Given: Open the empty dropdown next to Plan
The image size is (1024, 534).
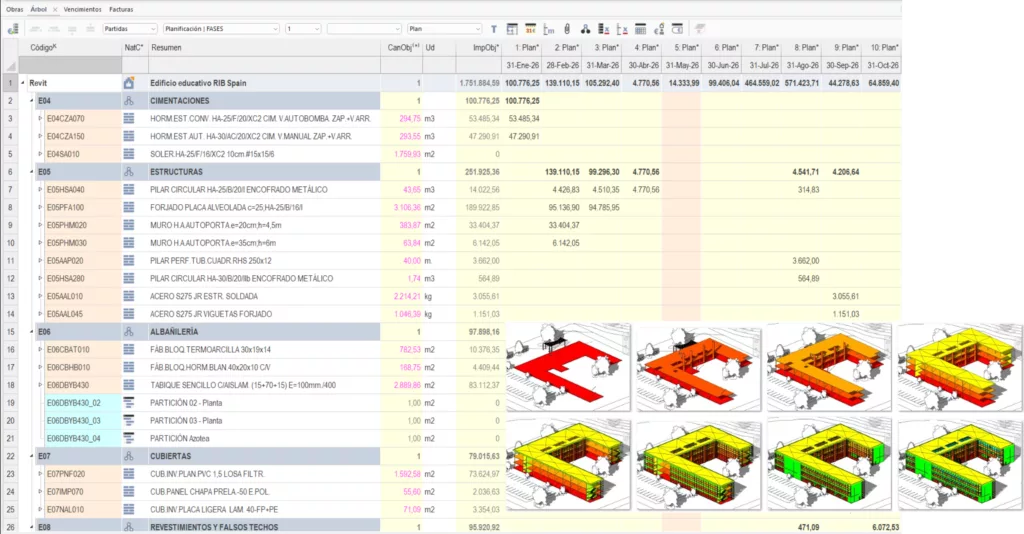Looking at the screenshot, I should pos(364,29).
